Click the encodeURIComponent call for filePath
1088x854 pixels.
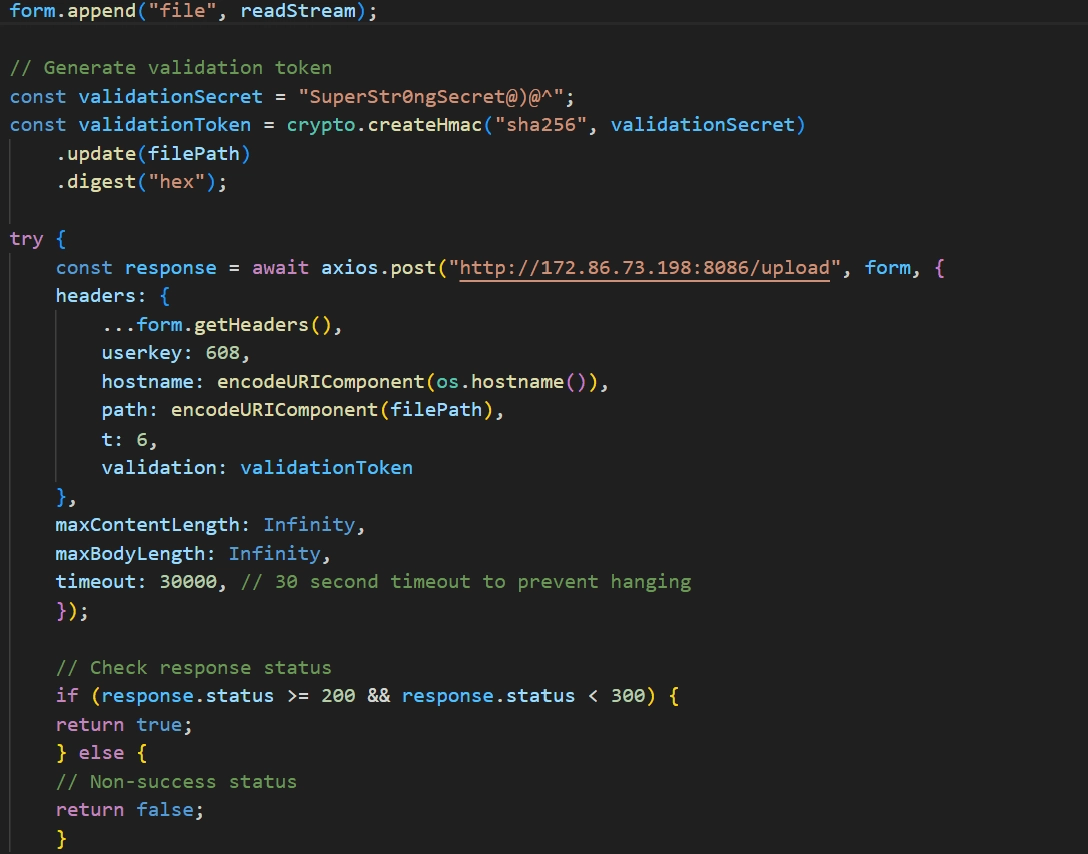(330, 409)
